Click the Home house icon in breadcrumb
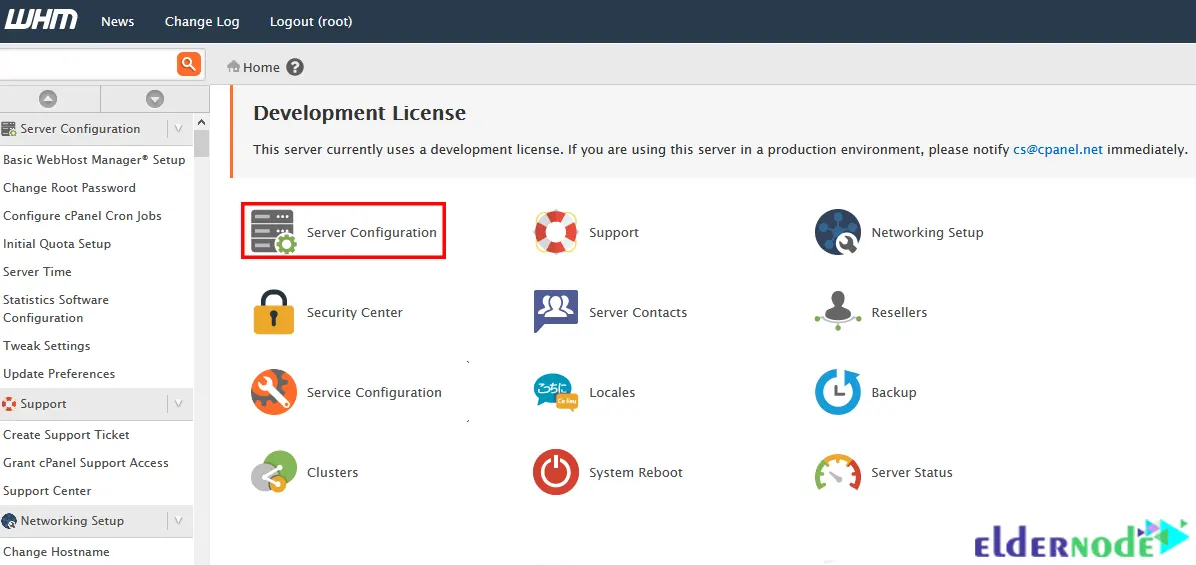This screenshot has width=1196, height=565. coord(233,66)
